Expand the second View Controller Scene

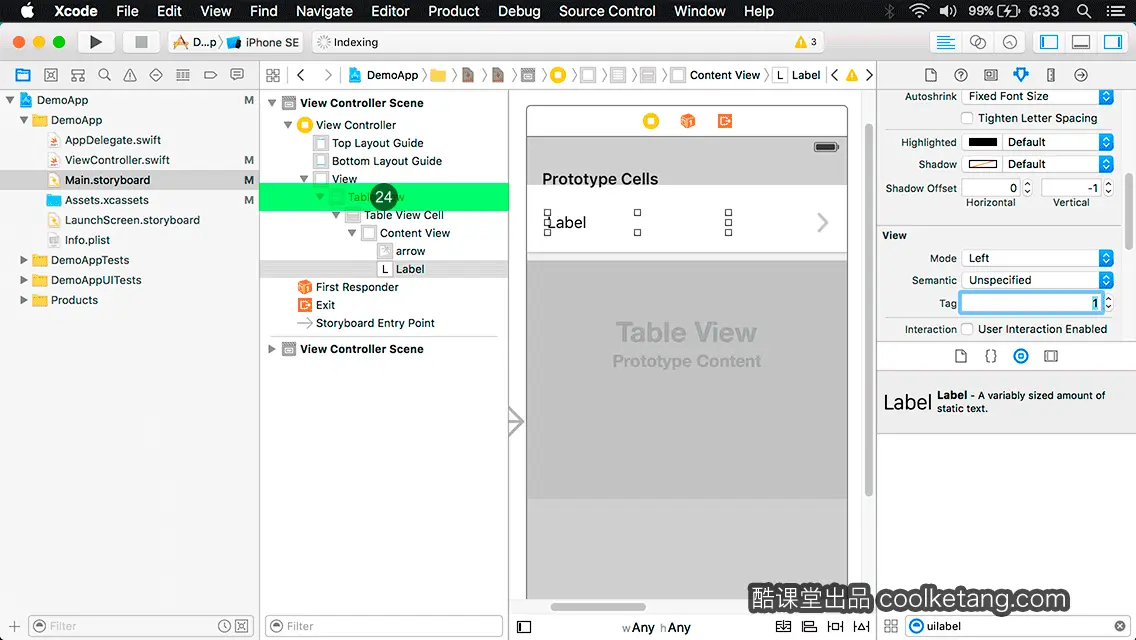point(272,349)
